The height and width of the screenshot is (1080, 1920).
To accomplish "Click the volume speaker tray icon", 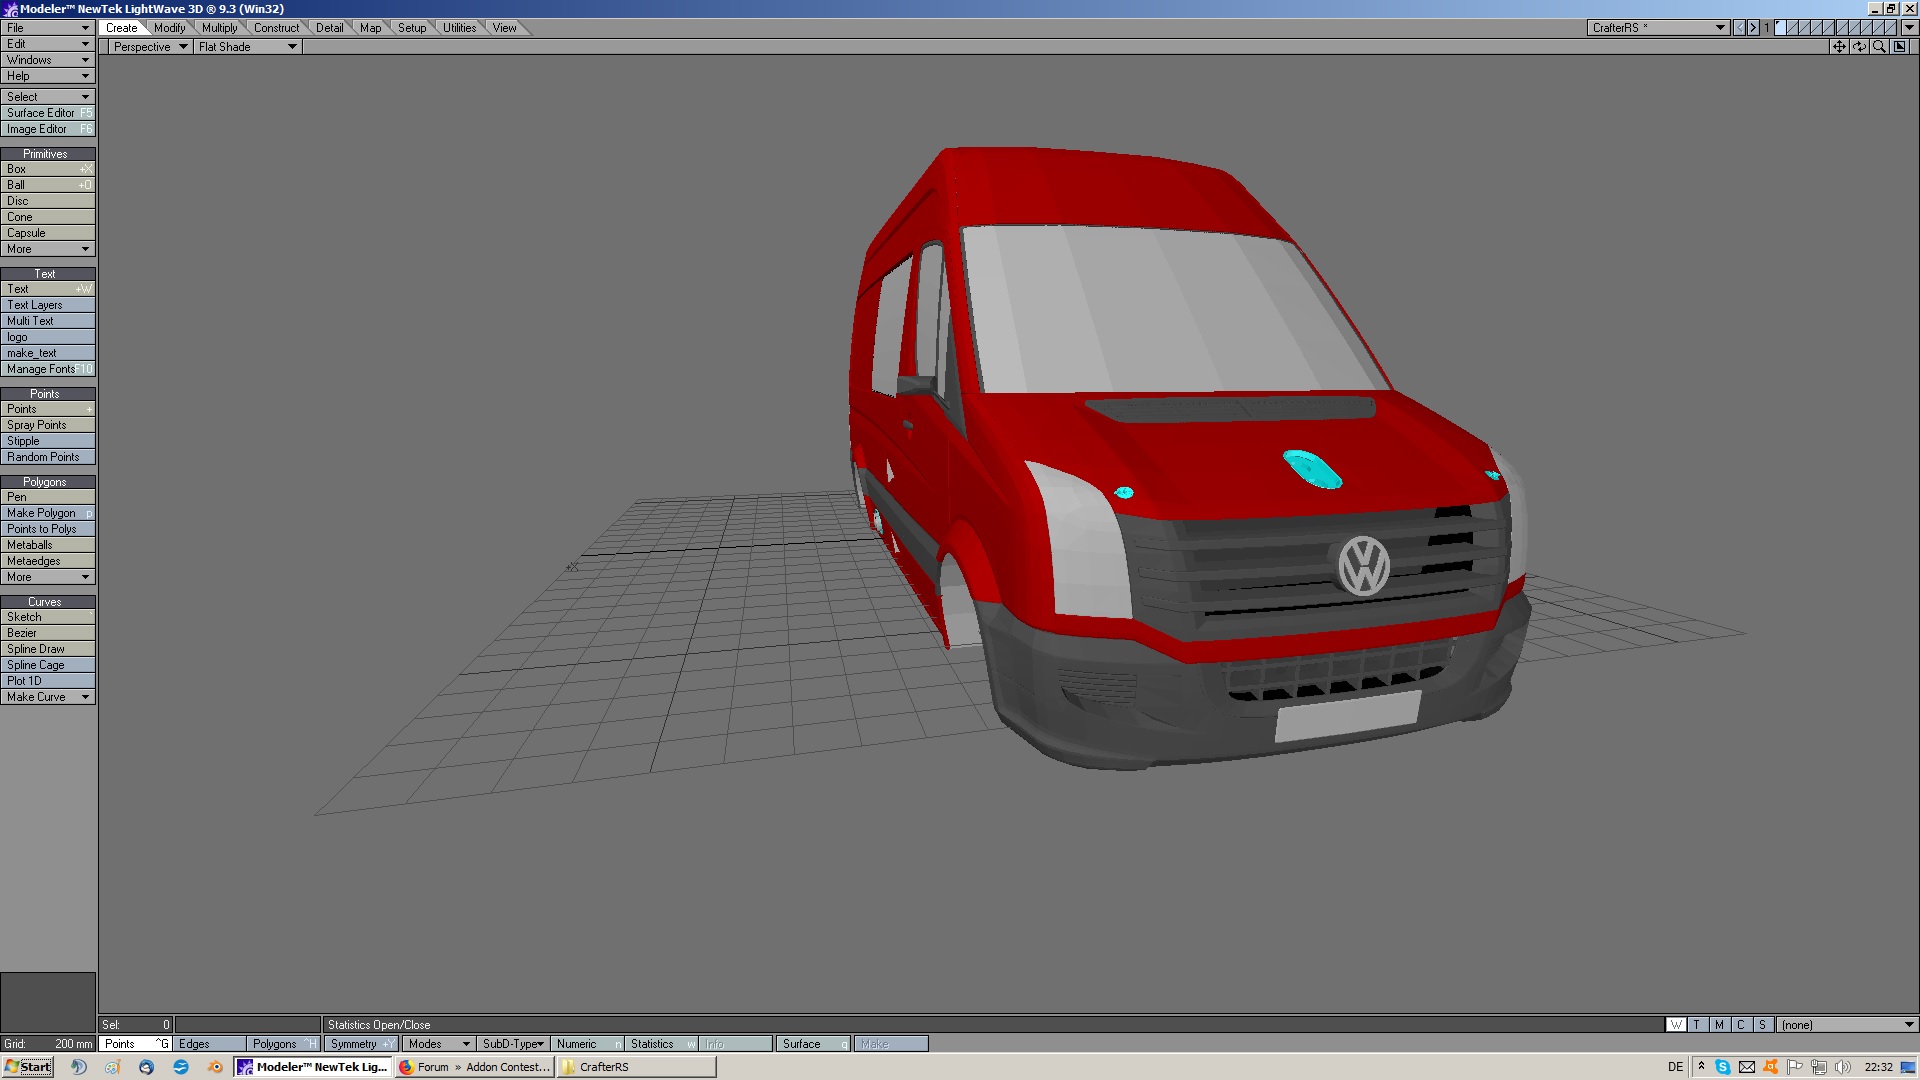I will point(1843,1067).
